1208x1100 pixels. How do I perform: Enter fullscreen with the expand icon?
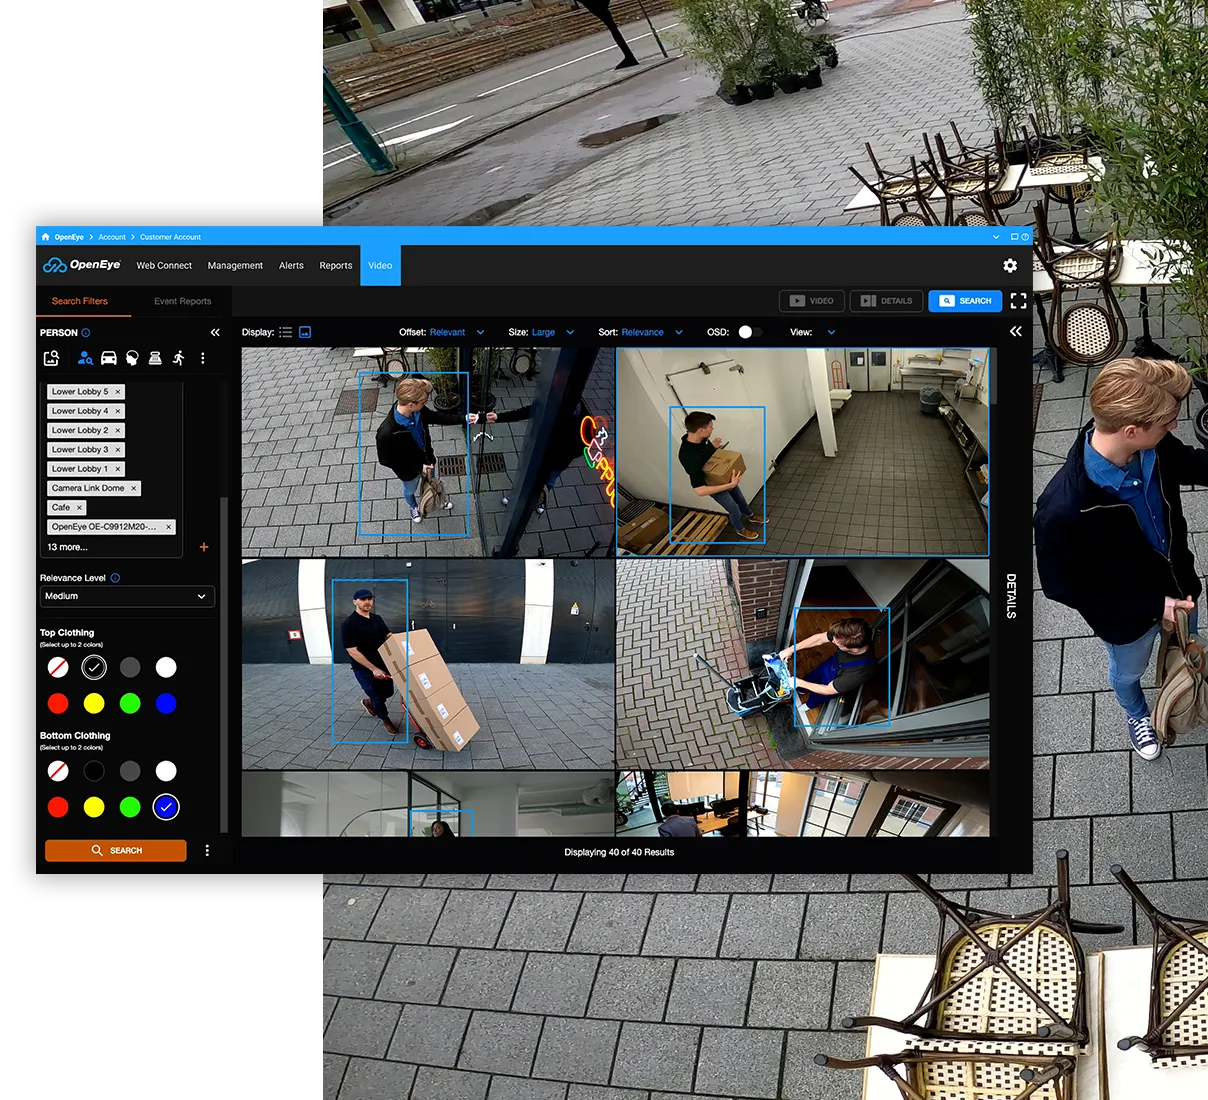(1018, 301)
